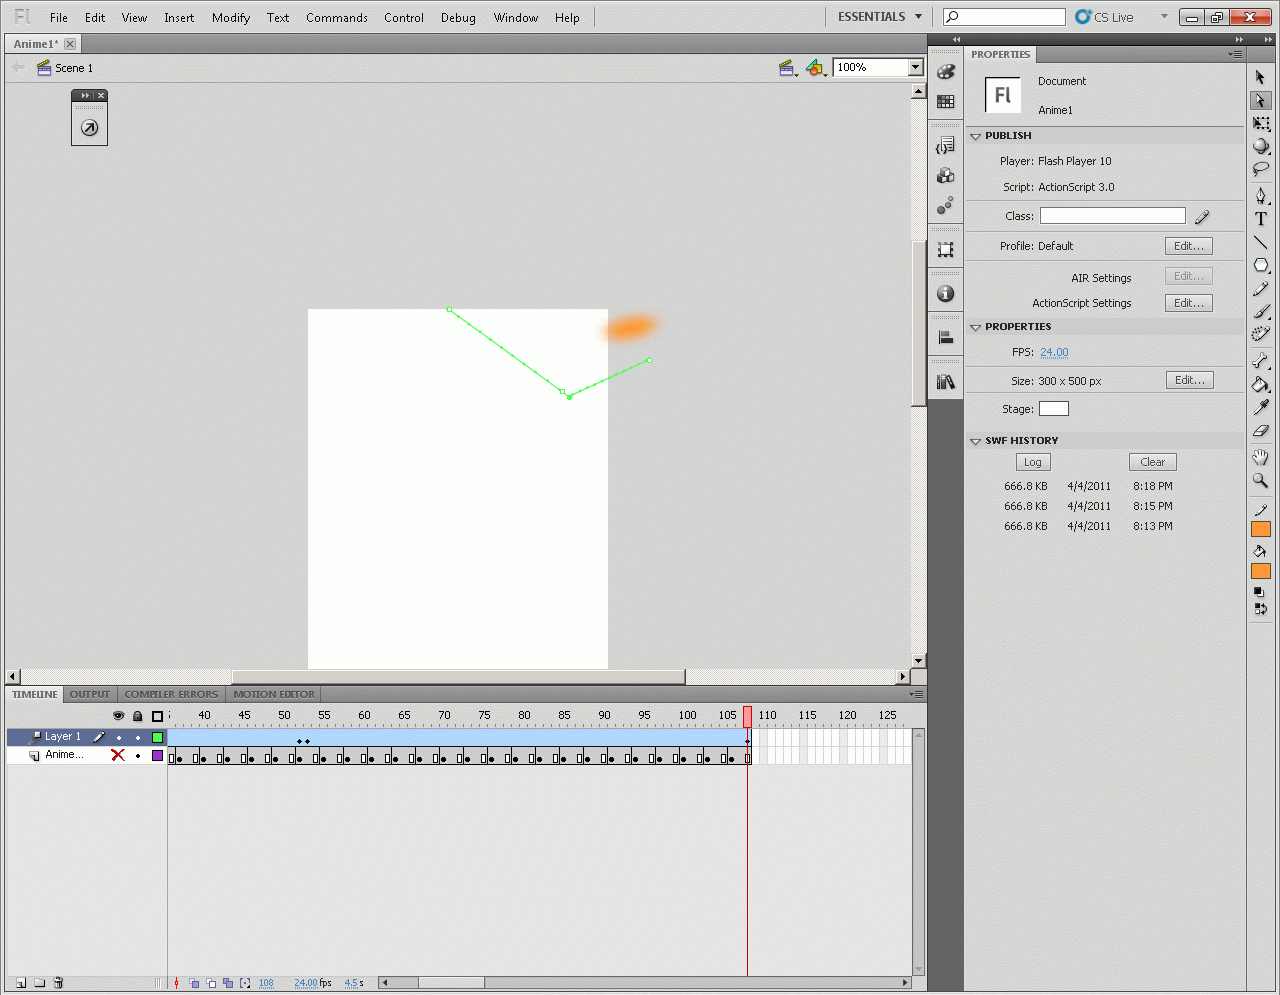Viewport: 1280px width, 995px height.
Task: Lock or unlock all layers
Action: point(138,716)
